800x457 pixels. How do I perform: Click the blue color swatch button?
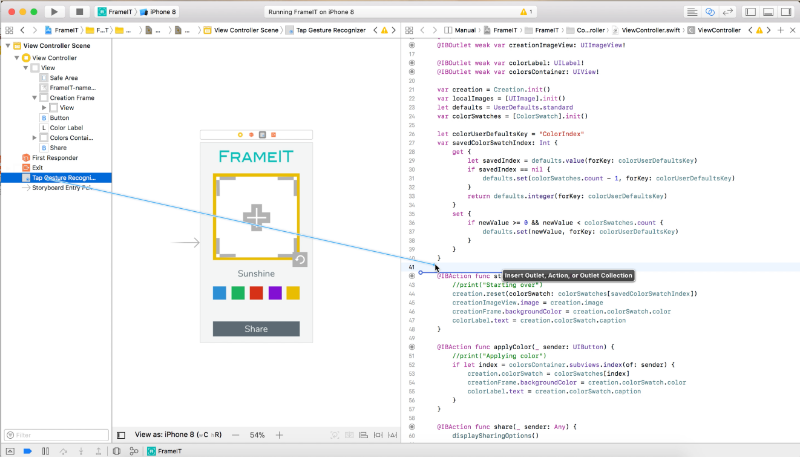pos(219,293)
